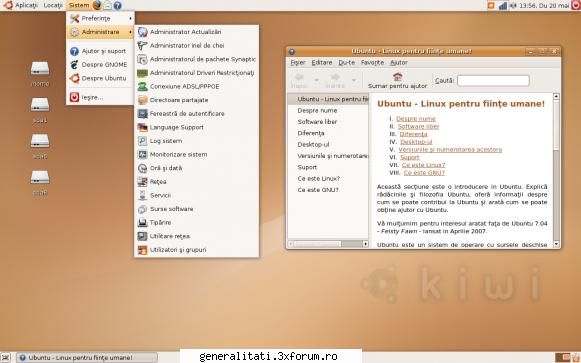Follow the Desktop-ul link
This screenshot has height=363, width=581.
(416, 142)
